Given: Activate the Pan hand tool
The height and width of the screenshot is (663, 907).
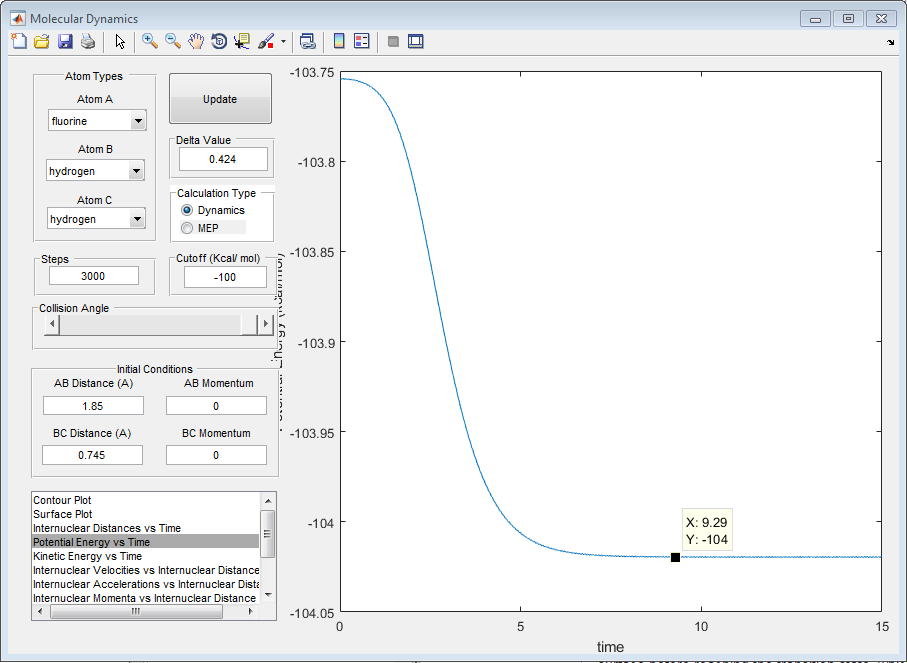Looking at the screenshot, I should [x=196, y=41].
